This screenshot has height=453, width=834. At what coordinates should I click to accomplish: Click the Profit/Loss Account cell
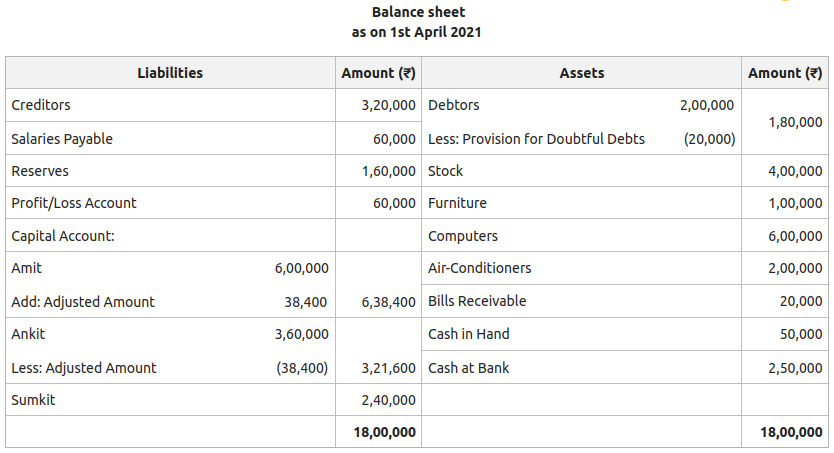74,203
